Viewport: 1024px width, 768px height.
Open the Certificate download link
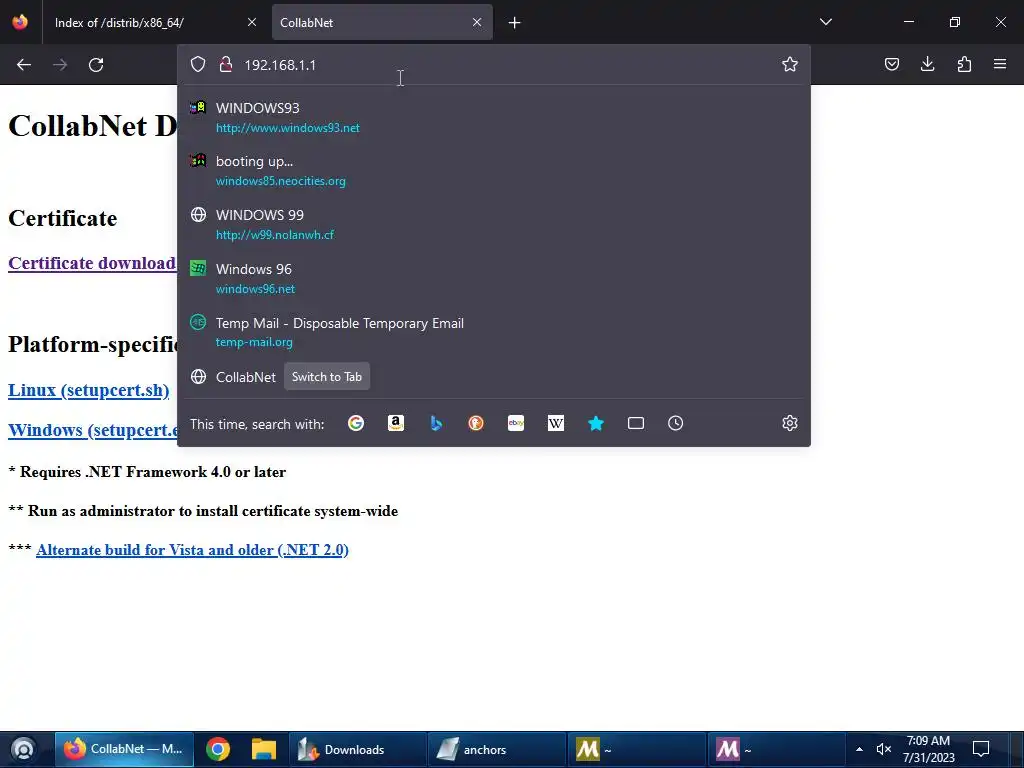(x=92, y=263)
